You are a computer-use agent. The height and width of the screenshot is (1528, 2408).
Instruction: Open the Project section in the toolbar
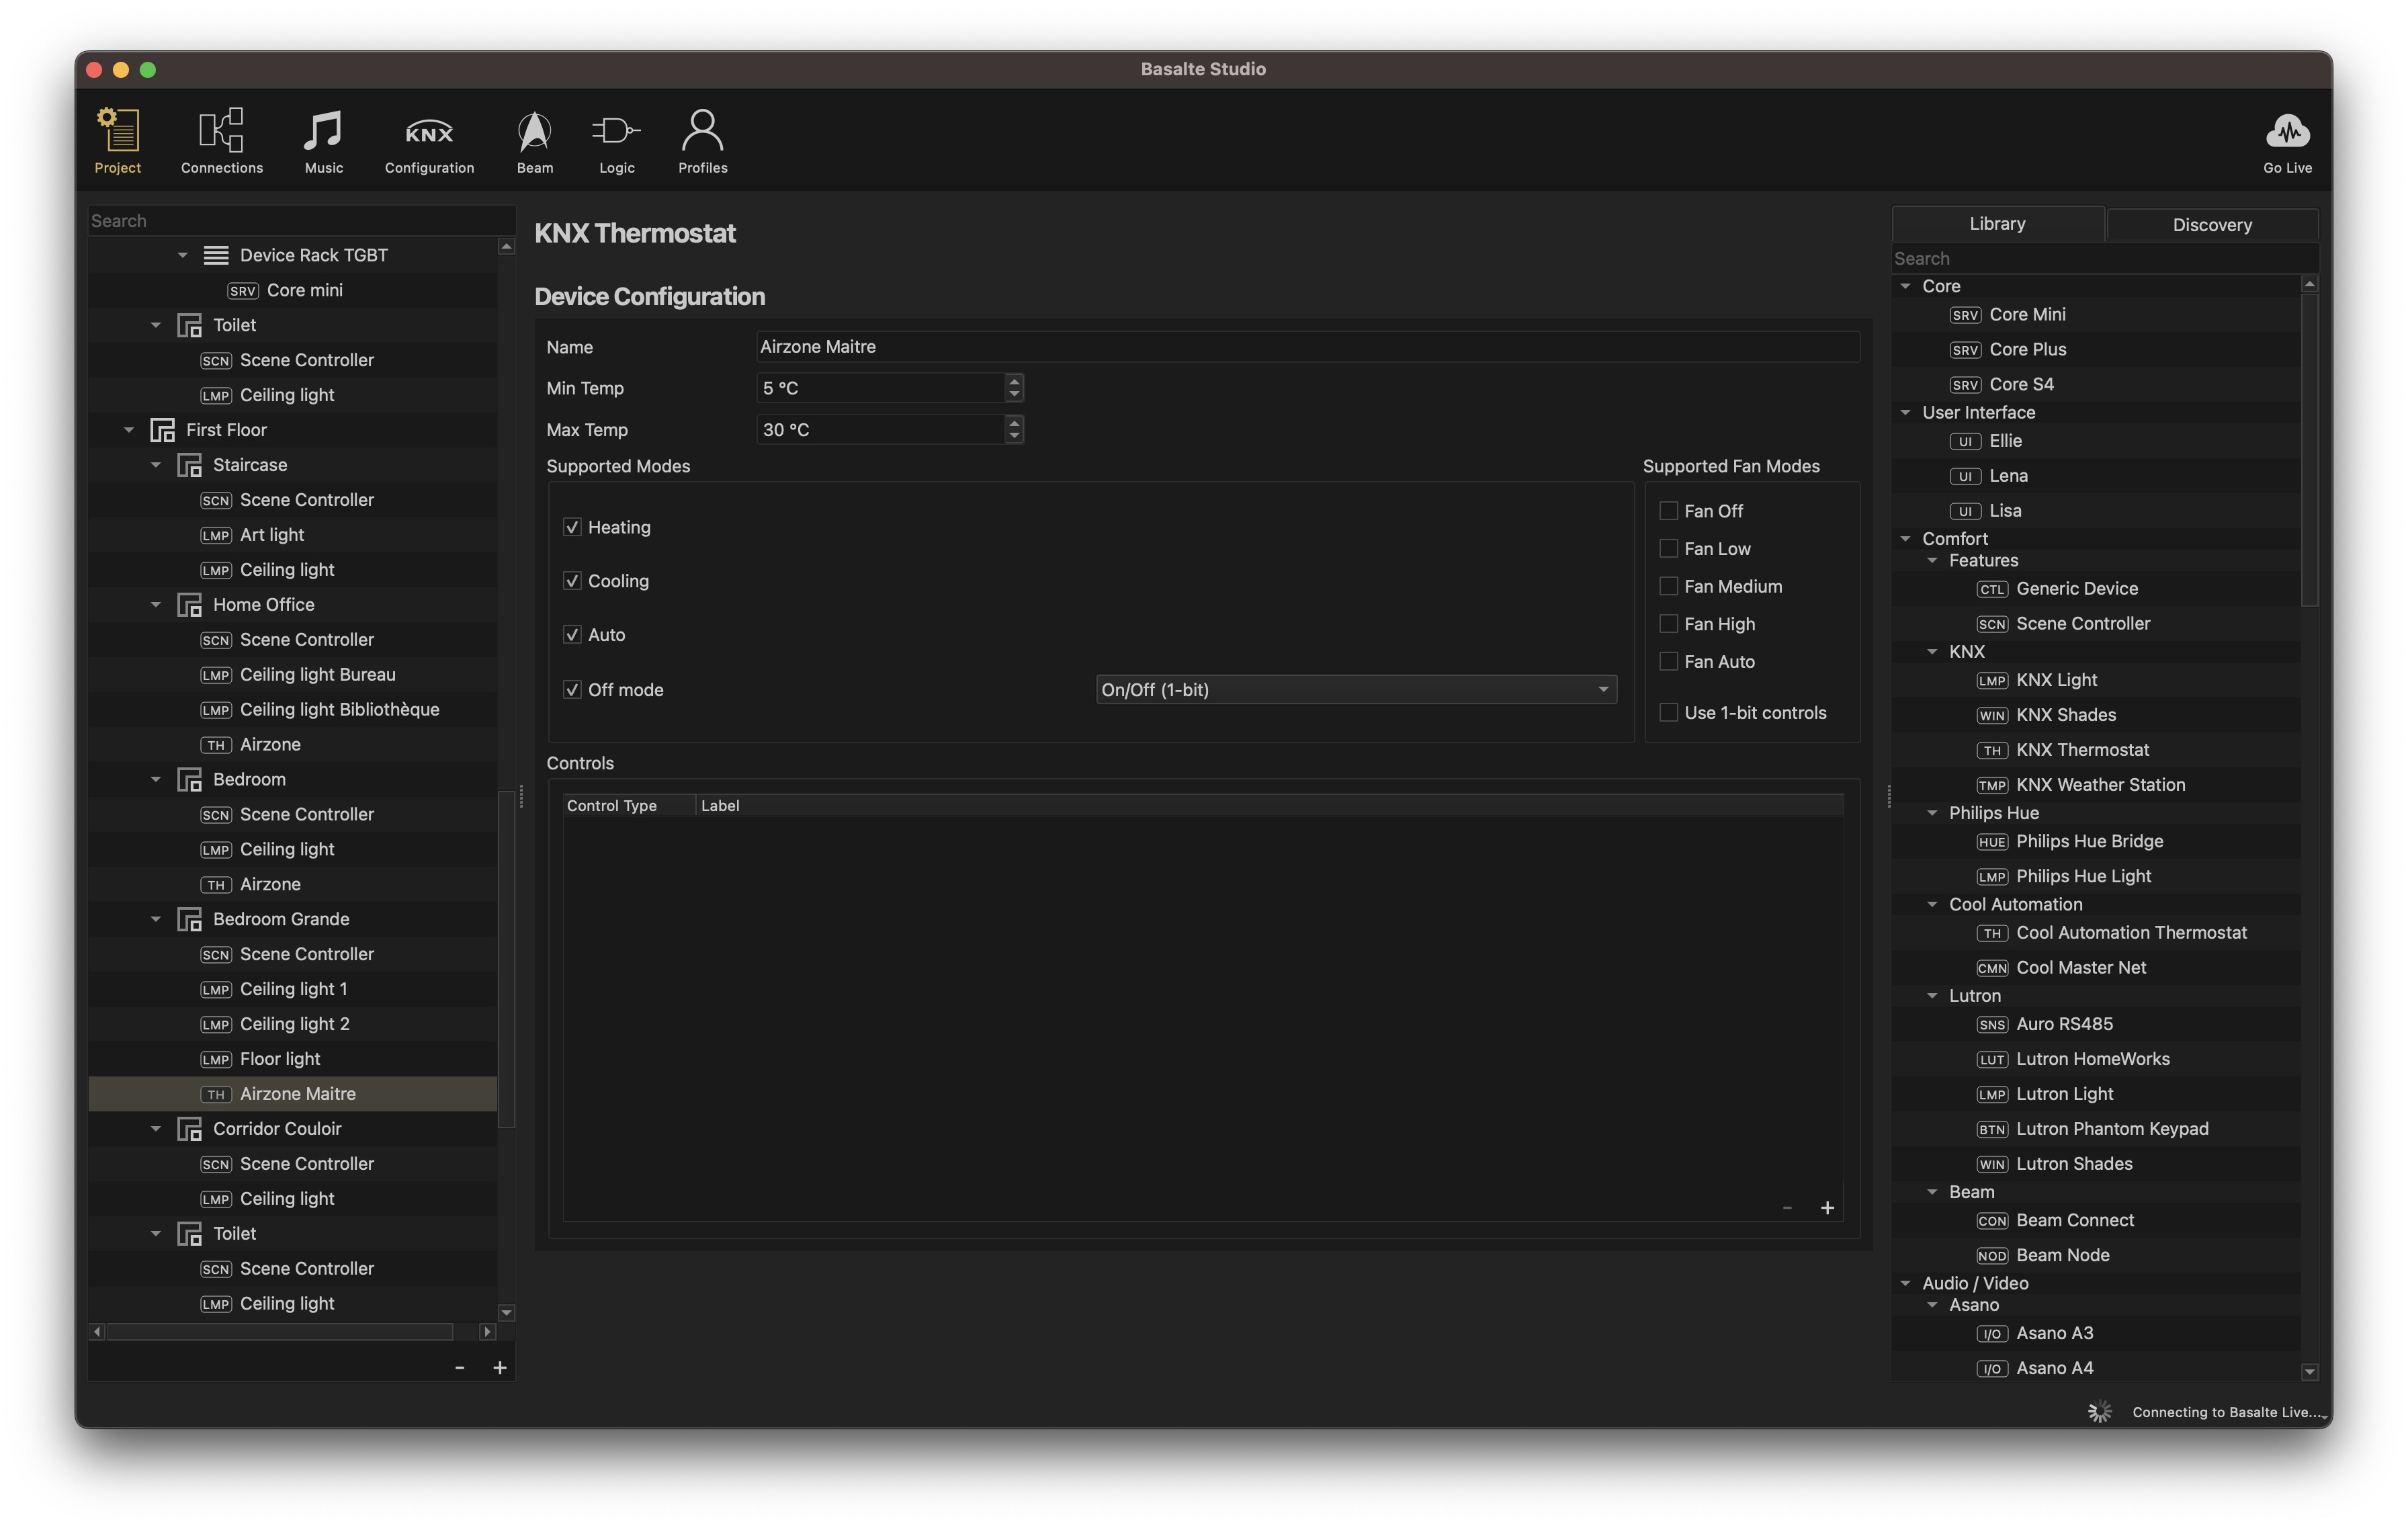pos(118,141)
